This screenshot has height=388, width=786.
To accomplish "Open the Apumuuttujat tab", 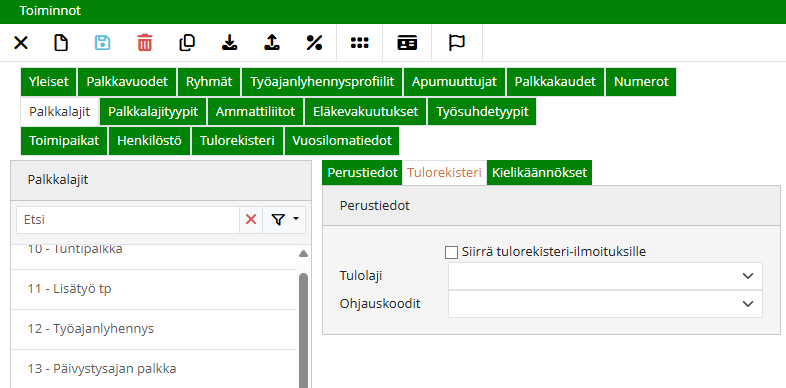I will (455, 82).
